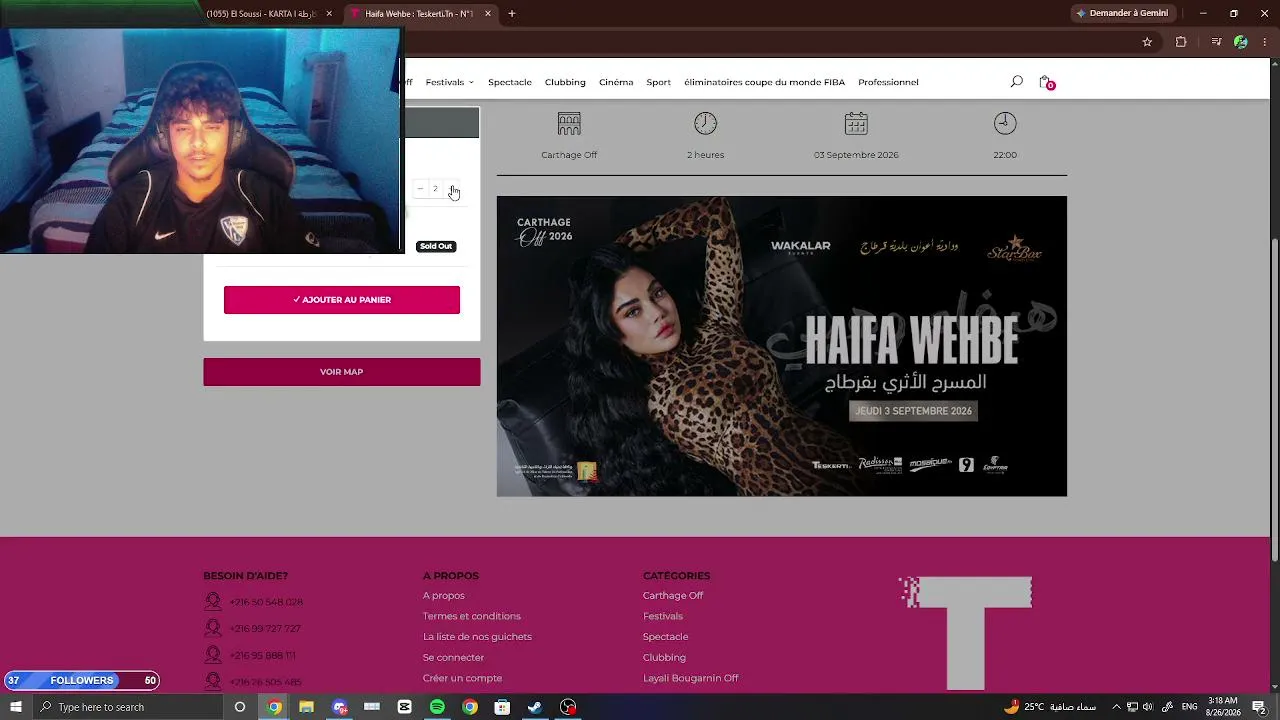Call the +216 50 548 028 number
The height and width of the screenshot is (720, 1280).
266,602
